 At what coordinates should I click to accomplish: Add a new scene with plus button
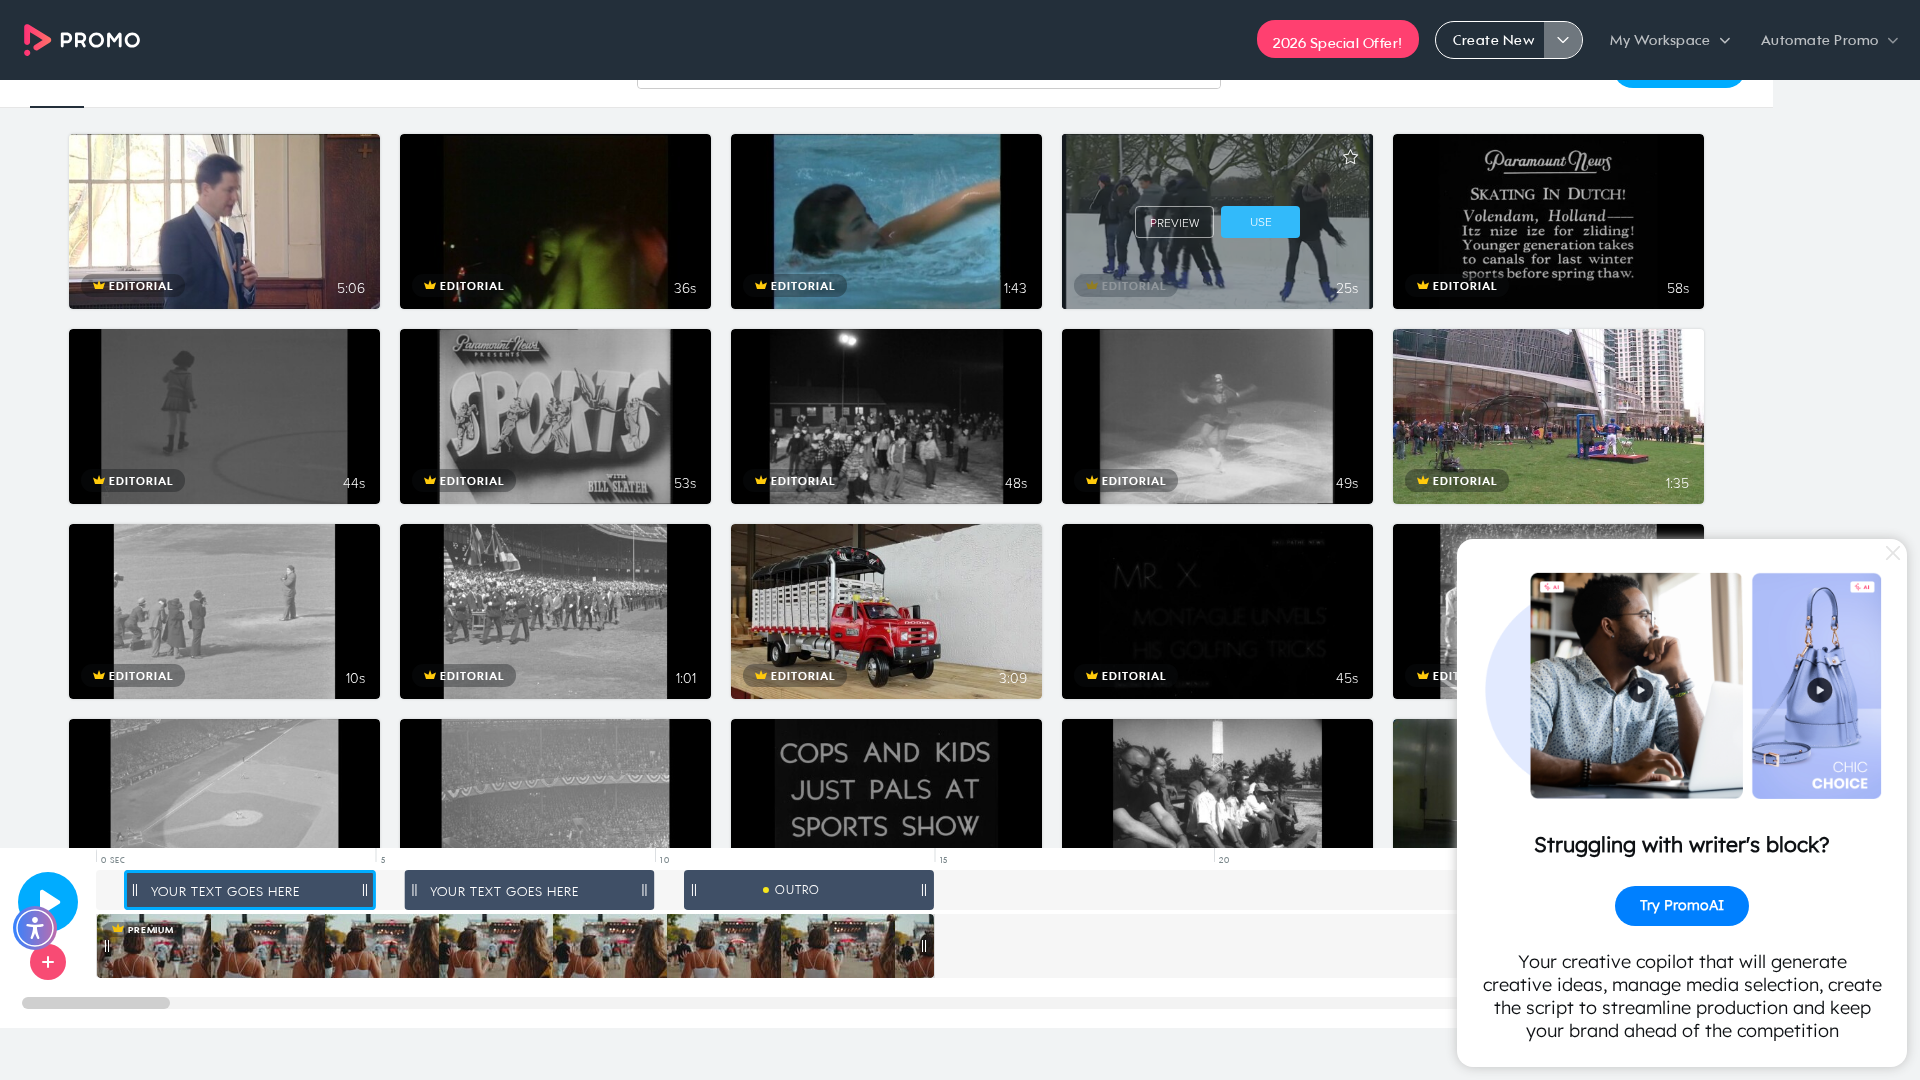point(48,962)
